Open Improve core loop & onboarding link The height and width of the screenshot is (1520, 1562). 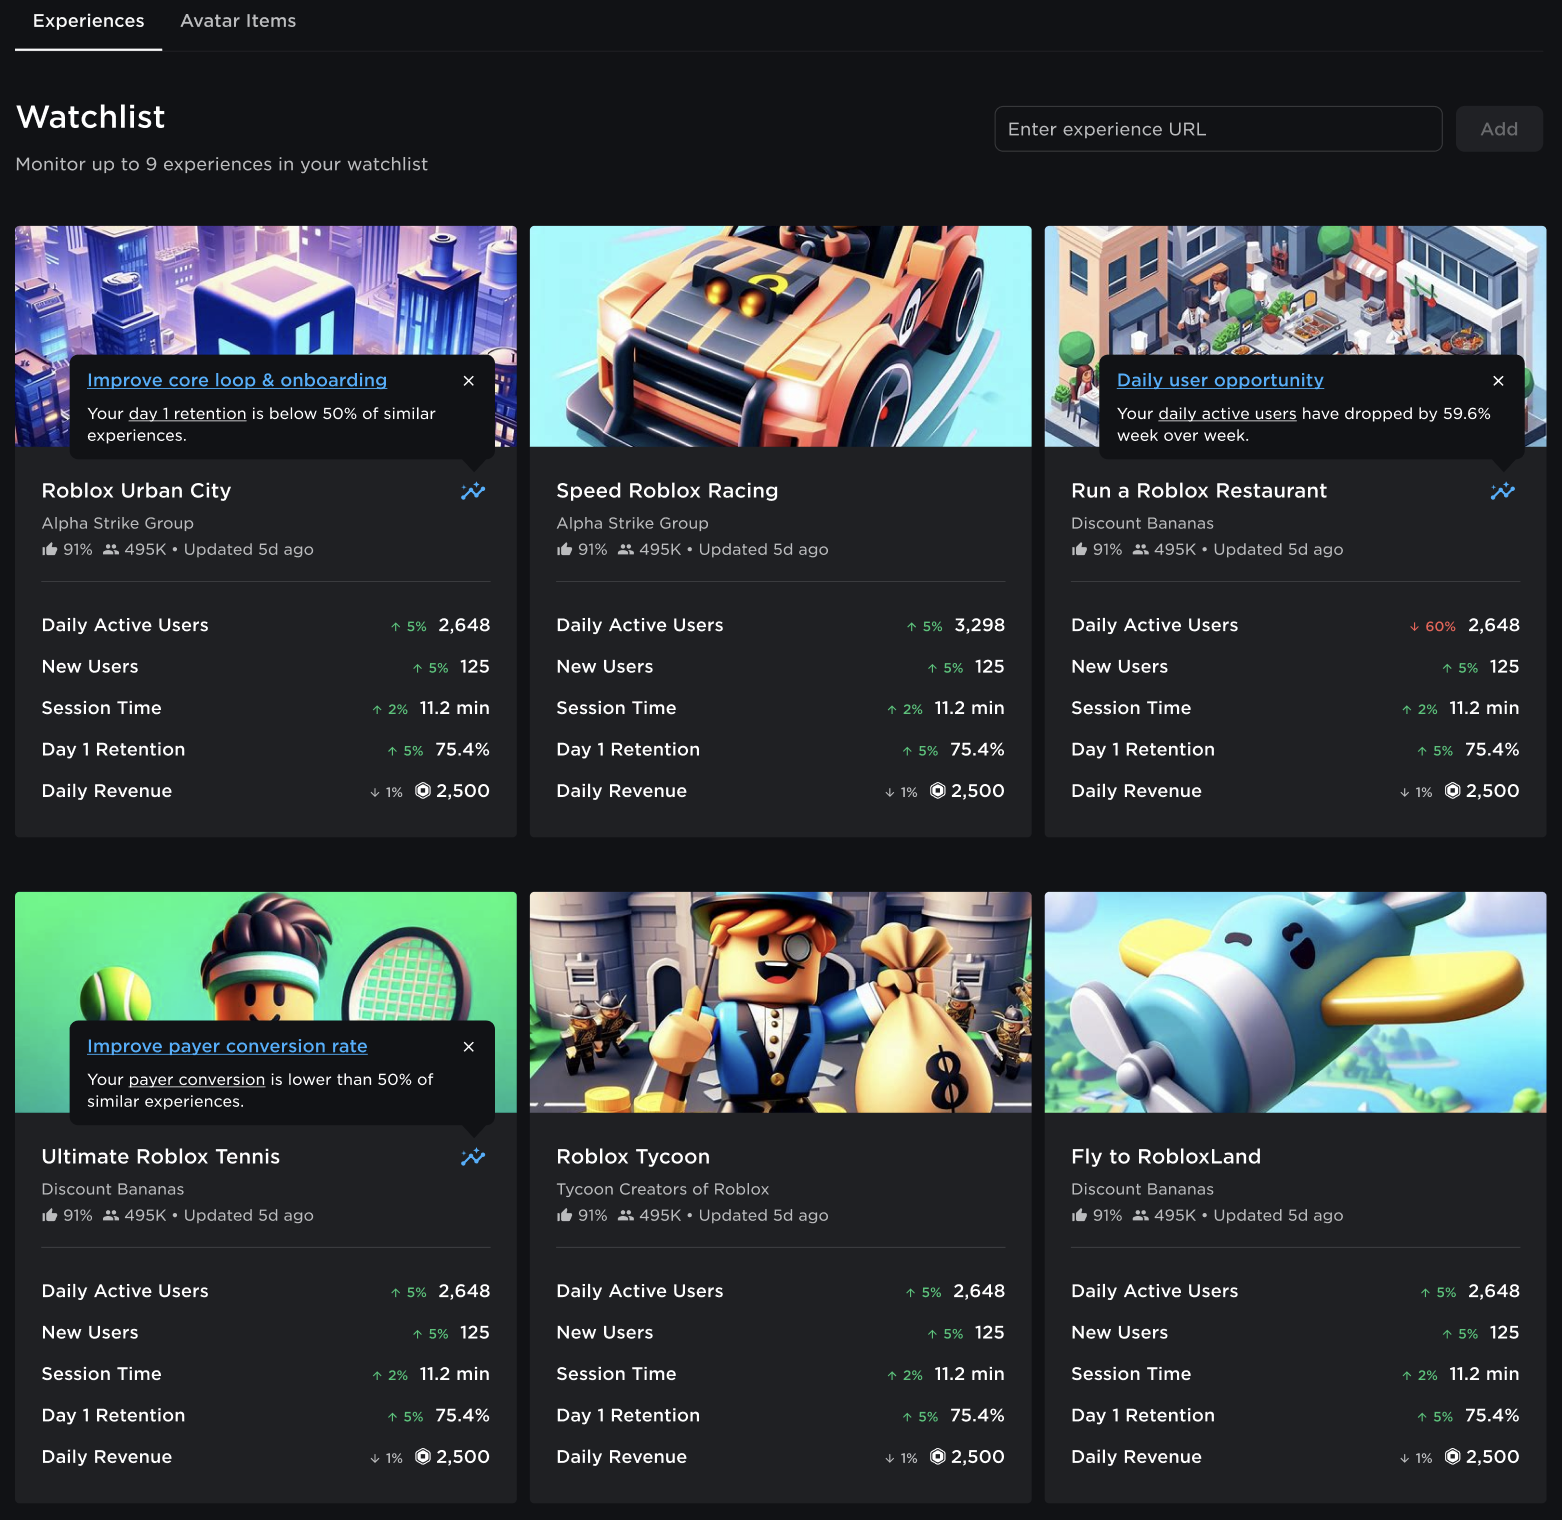237,380
